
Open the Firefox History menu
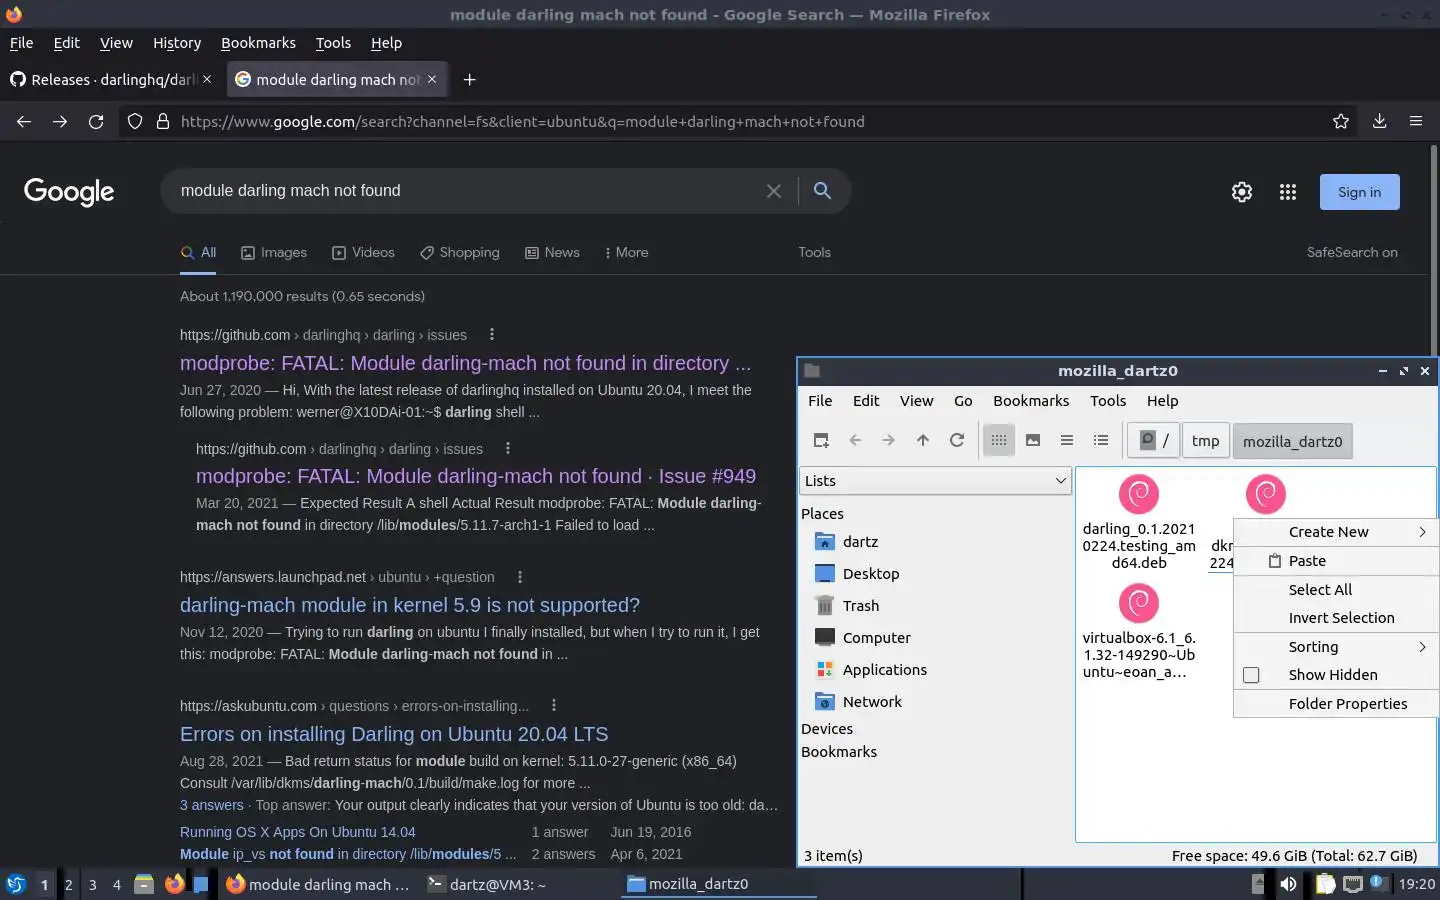177,43
